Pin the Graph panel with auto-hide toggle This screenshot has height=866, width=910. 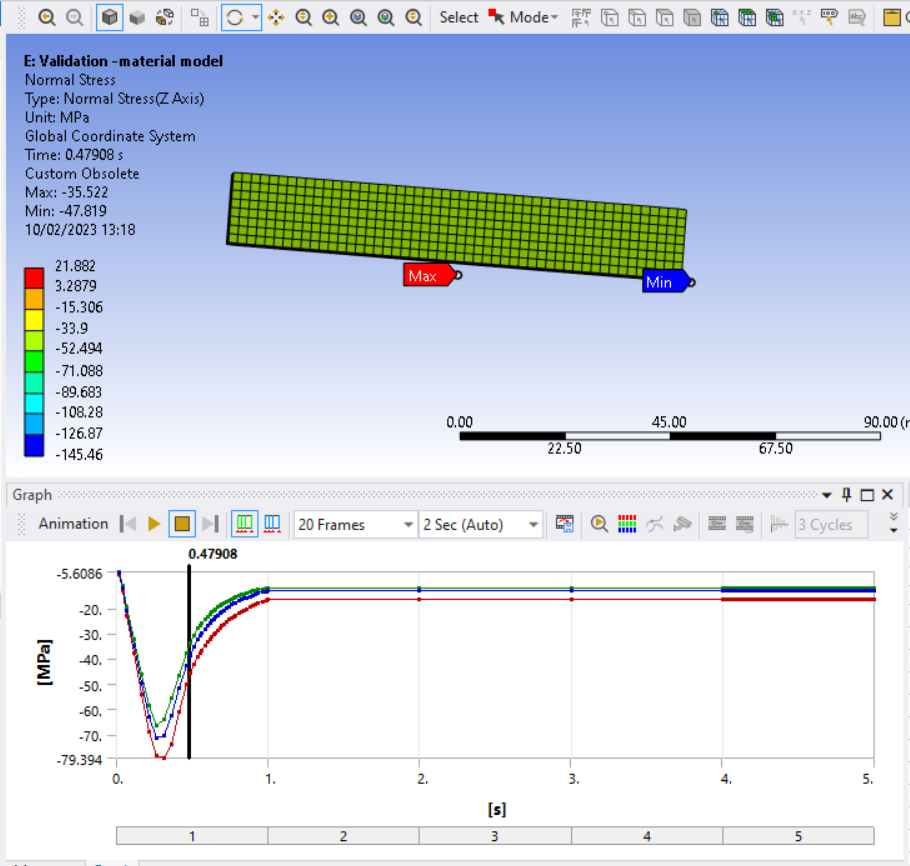coord(846,495)
